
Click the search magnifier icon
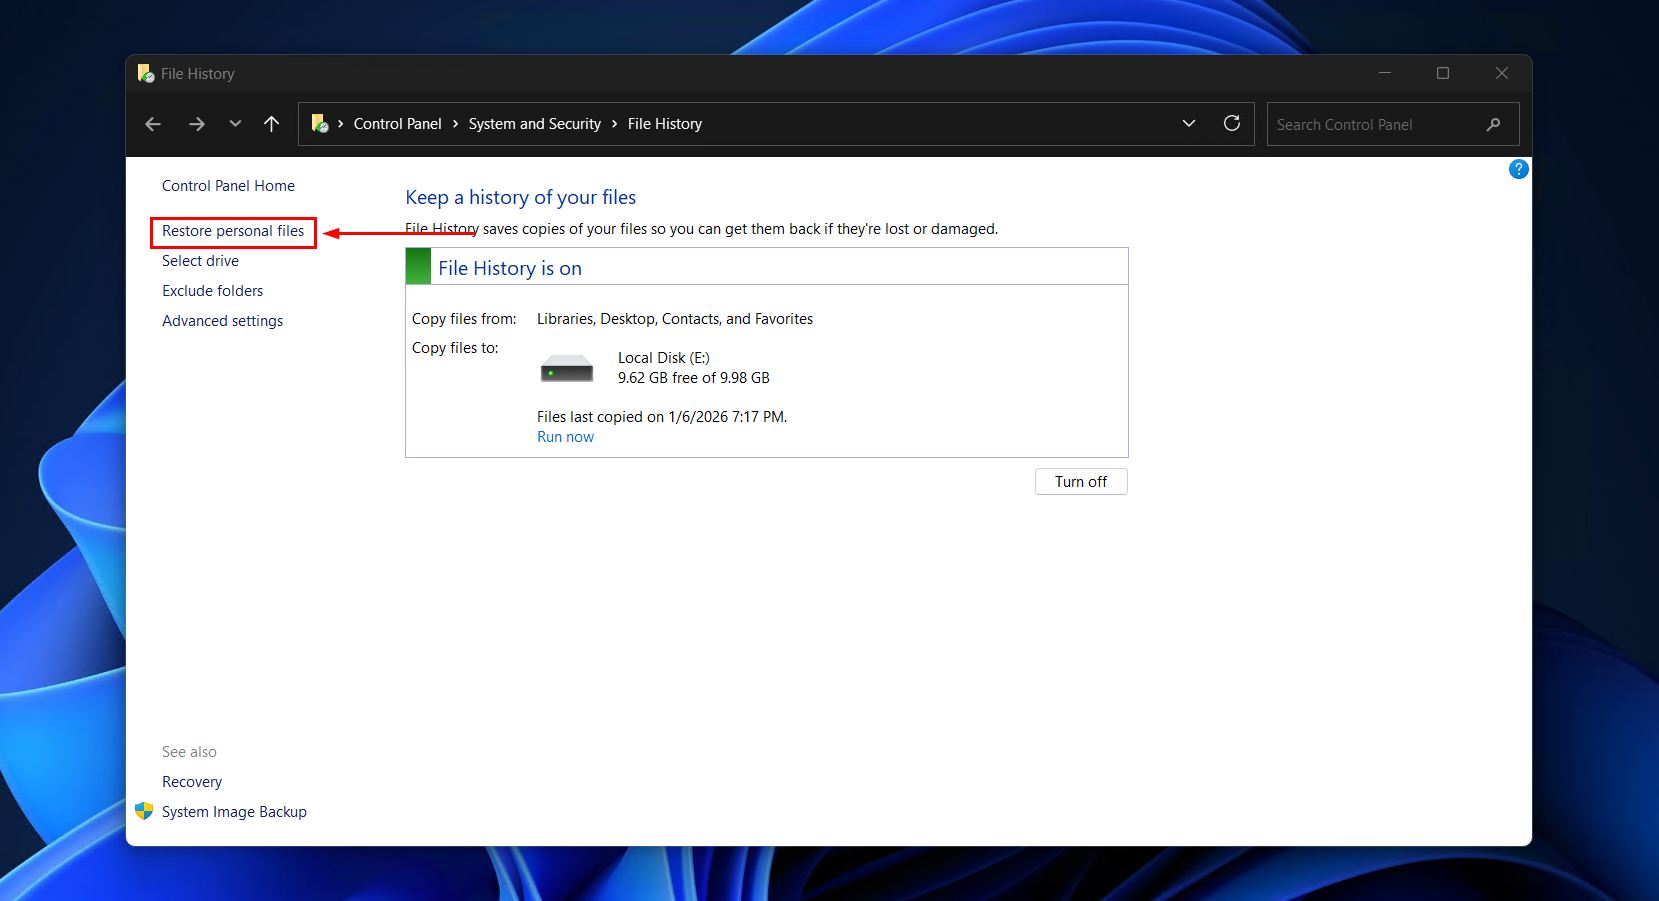tap(1492, 124)
